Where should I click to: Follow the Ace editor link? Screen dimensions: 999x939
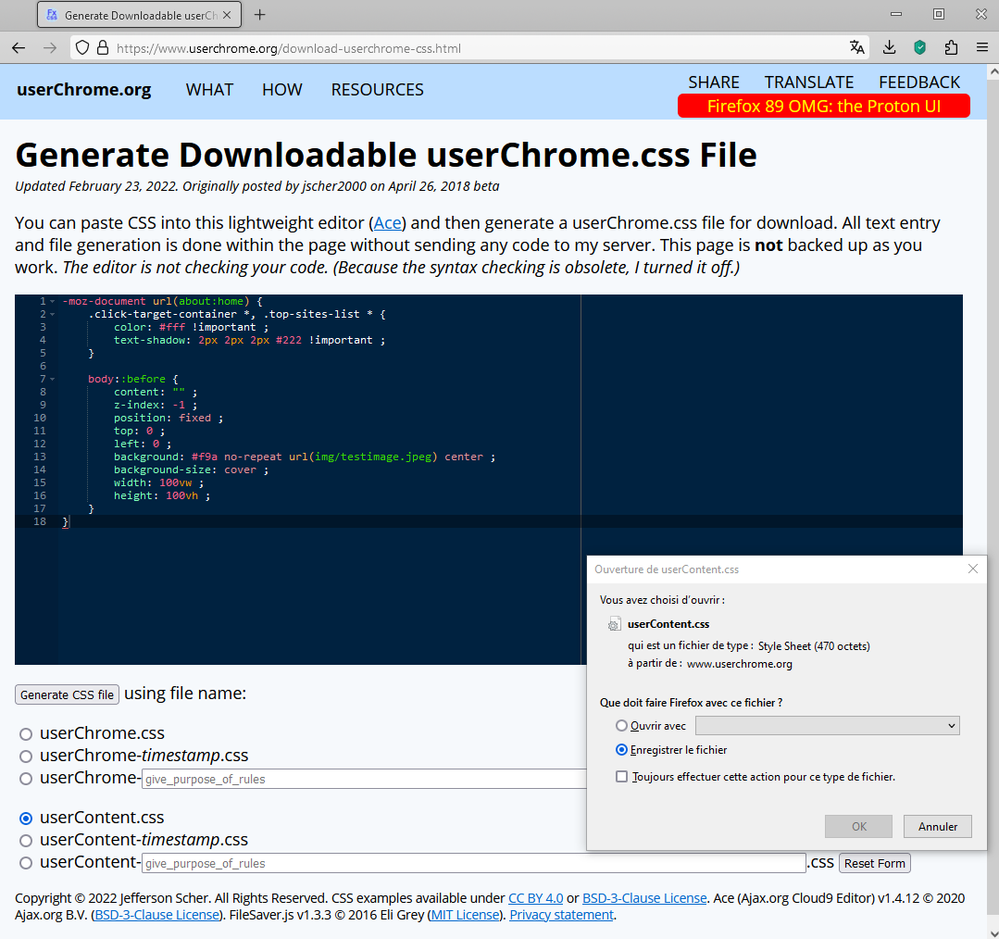click(x=387, y=223)
